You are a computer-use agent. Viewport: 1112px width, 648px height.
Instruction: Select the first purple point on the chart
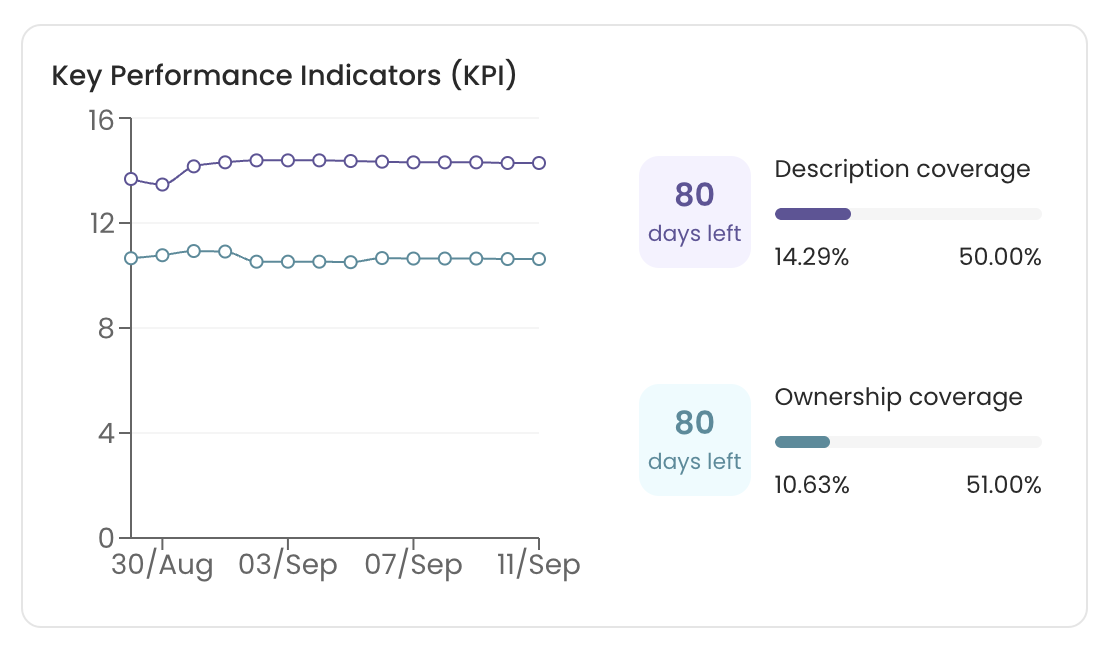pos(131,179)
